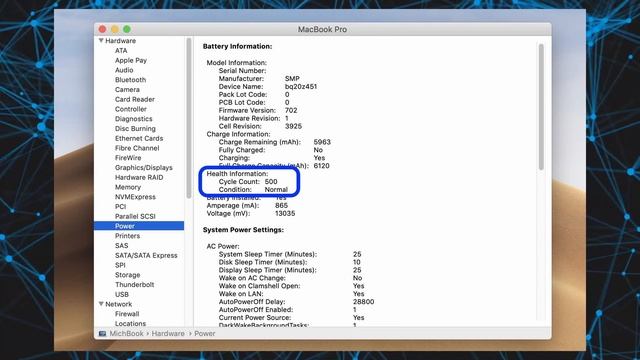Select SATA/SATA Express in the sidebar
The height and width of the screenshot is (360, 640).
coord(146,256)
